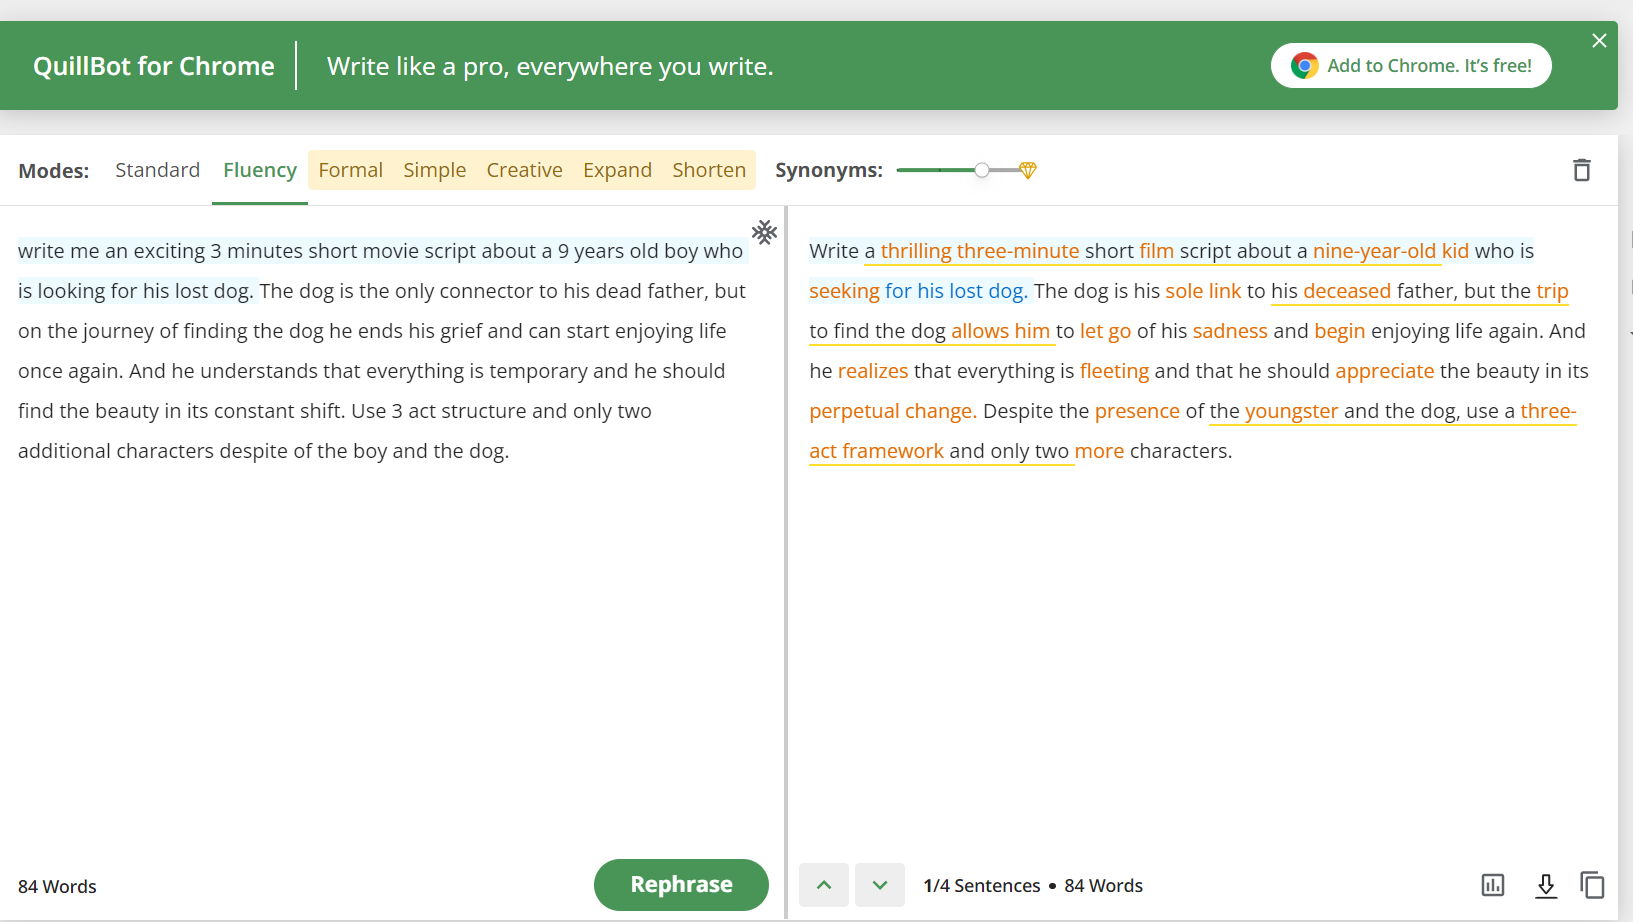Click the word 'realizes' in output
The height and width of the screenshot is (922, 1633).
pyautogui.click(x=873, y=371)
